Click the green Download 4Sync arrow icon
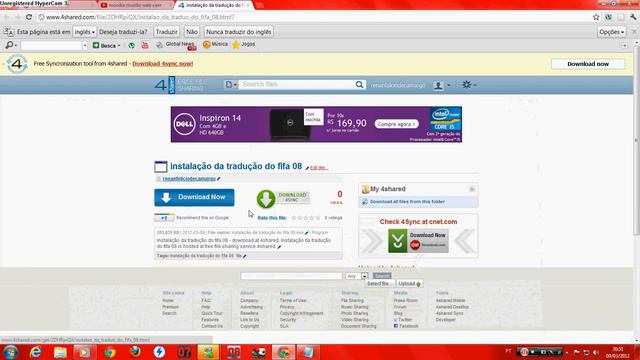The height and width of the screenshot is (360, 640). [266, 199]
